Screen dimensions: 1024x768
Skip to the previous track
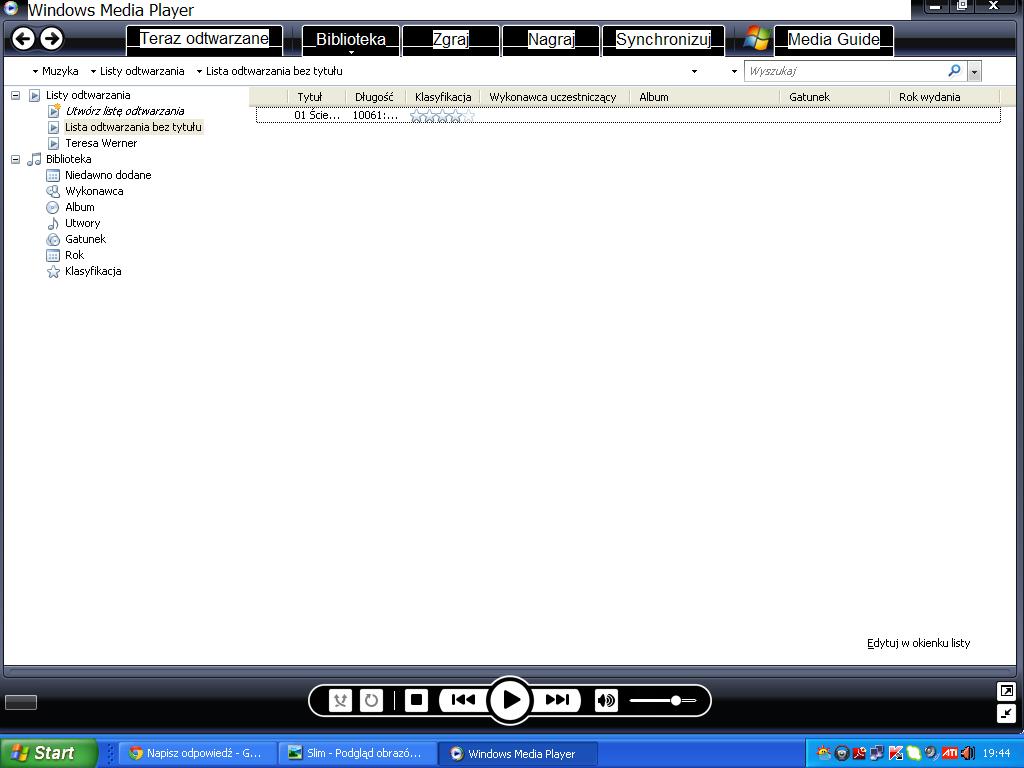click(463, 700)
